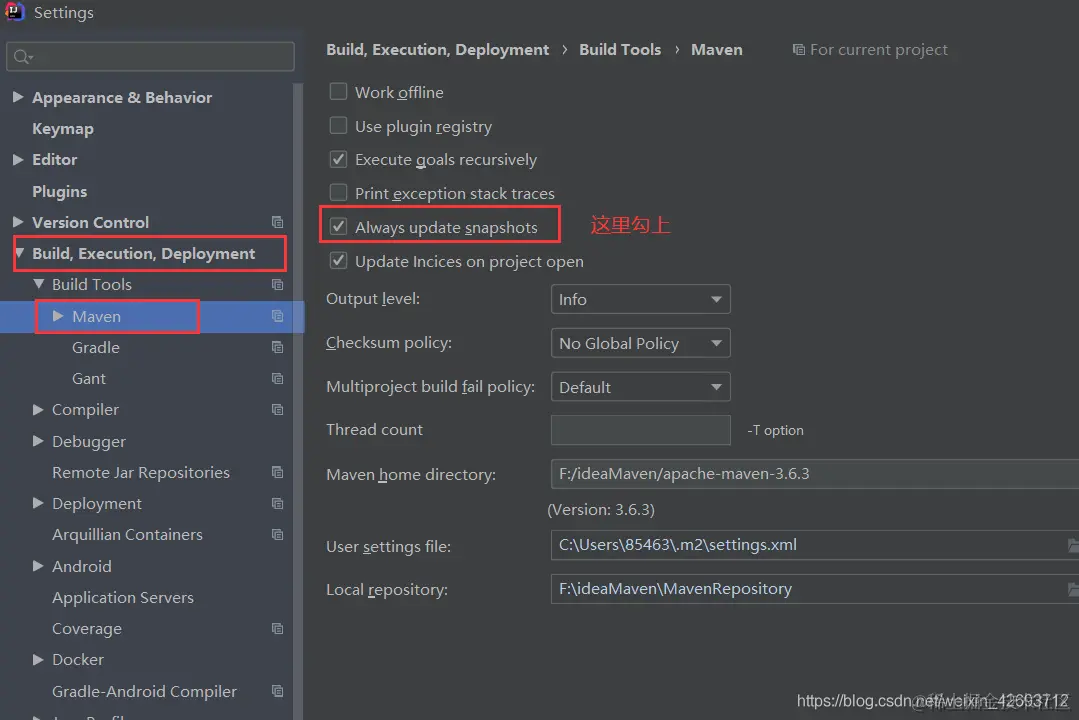Open Gradle-Android Compiler settings
The image size is (1079, 720).
coord(145,691)
